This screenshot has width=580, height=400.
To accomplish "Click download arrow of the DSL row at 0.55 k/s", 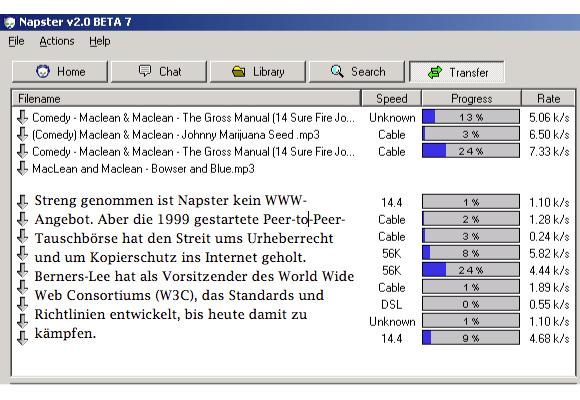I will point(22,304).
